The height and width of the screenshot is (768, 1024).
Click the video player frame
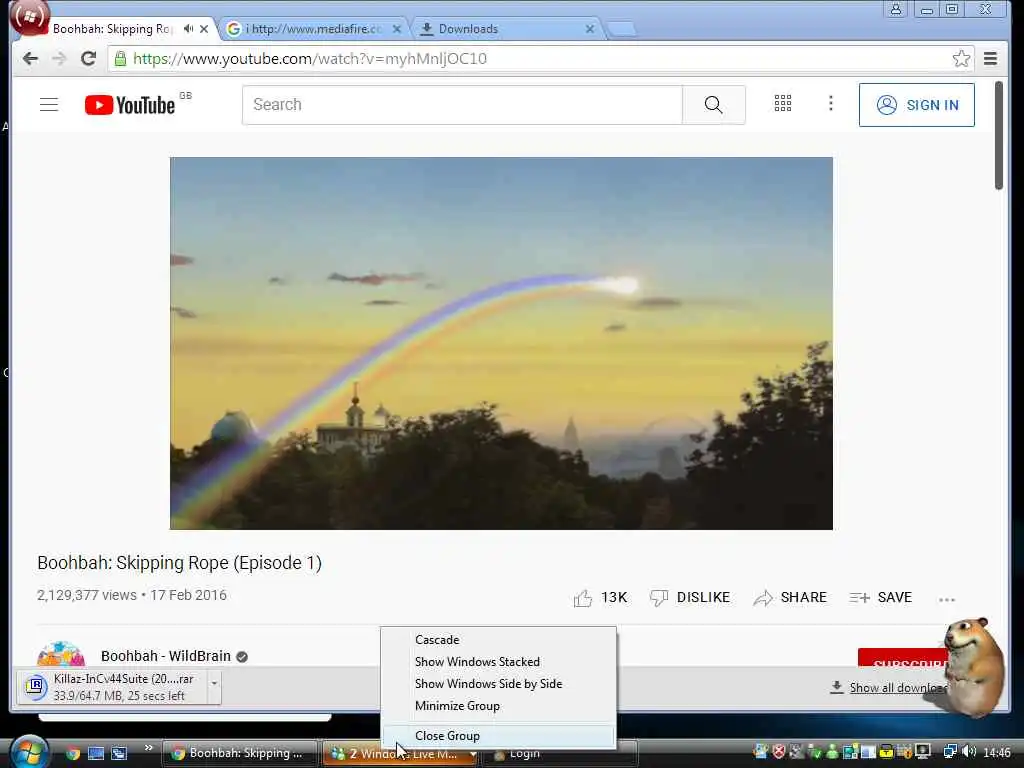coord(501,343)
